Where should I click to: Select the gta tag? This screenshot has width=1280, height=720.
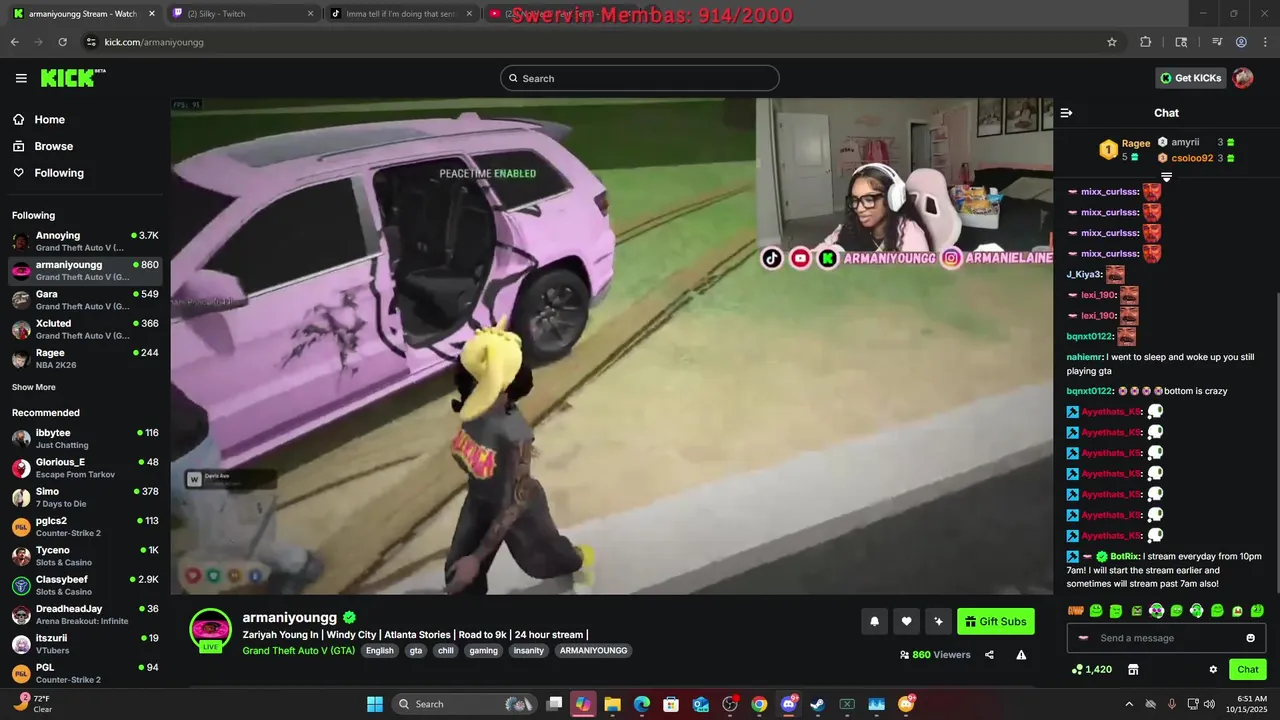[416, 651]
